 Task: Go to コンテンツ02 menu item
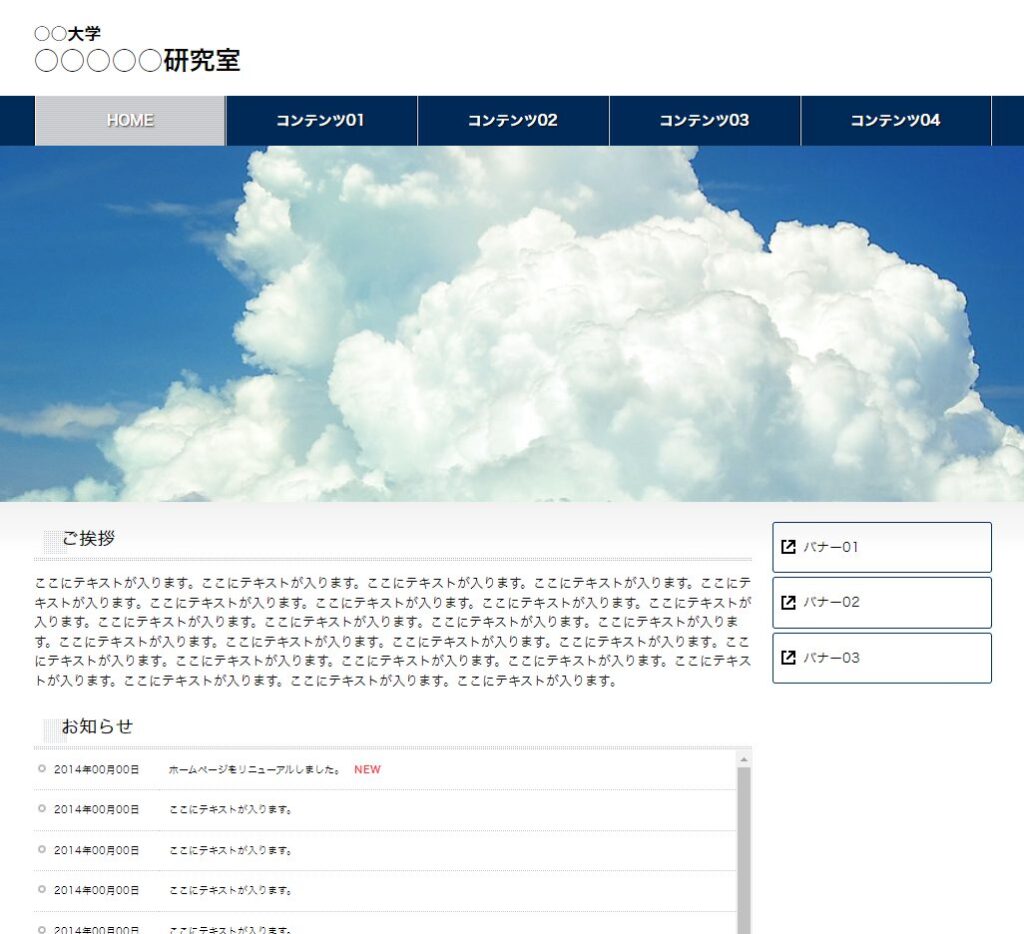[513, 121]
